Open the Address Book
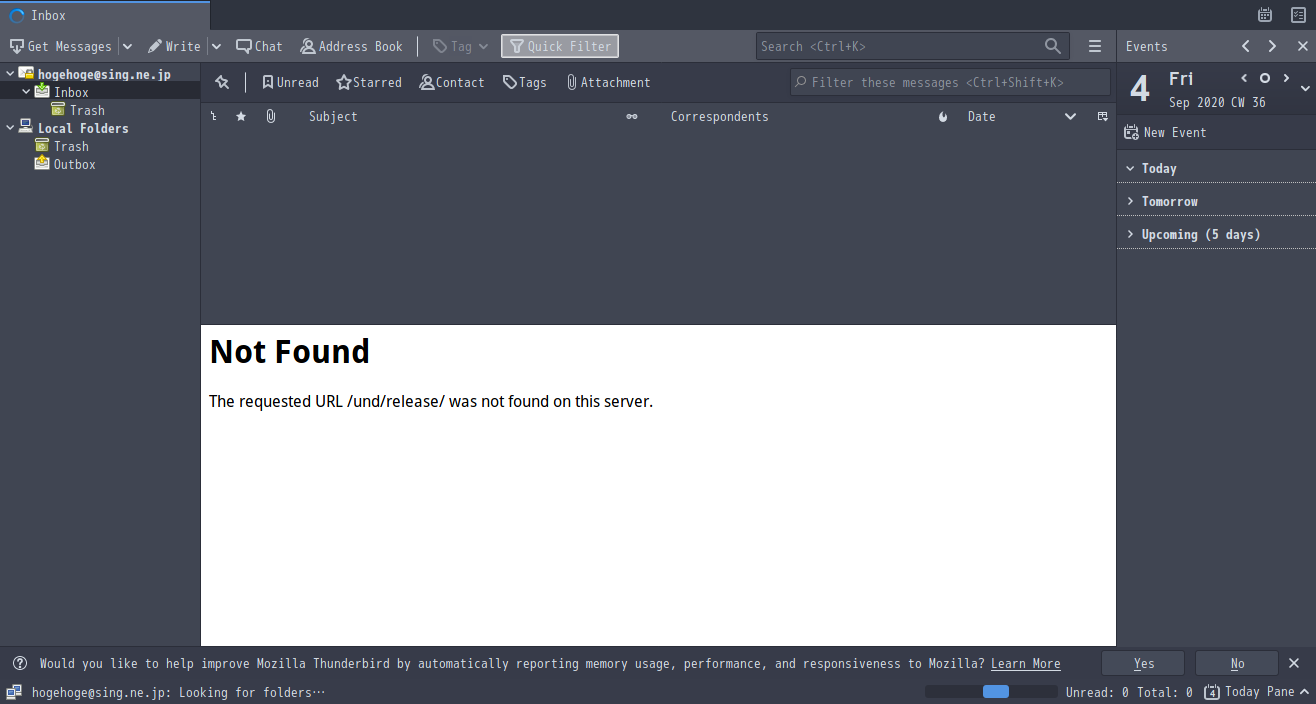The height and width of the screenshot is (704, 1316). coord(351,46)
